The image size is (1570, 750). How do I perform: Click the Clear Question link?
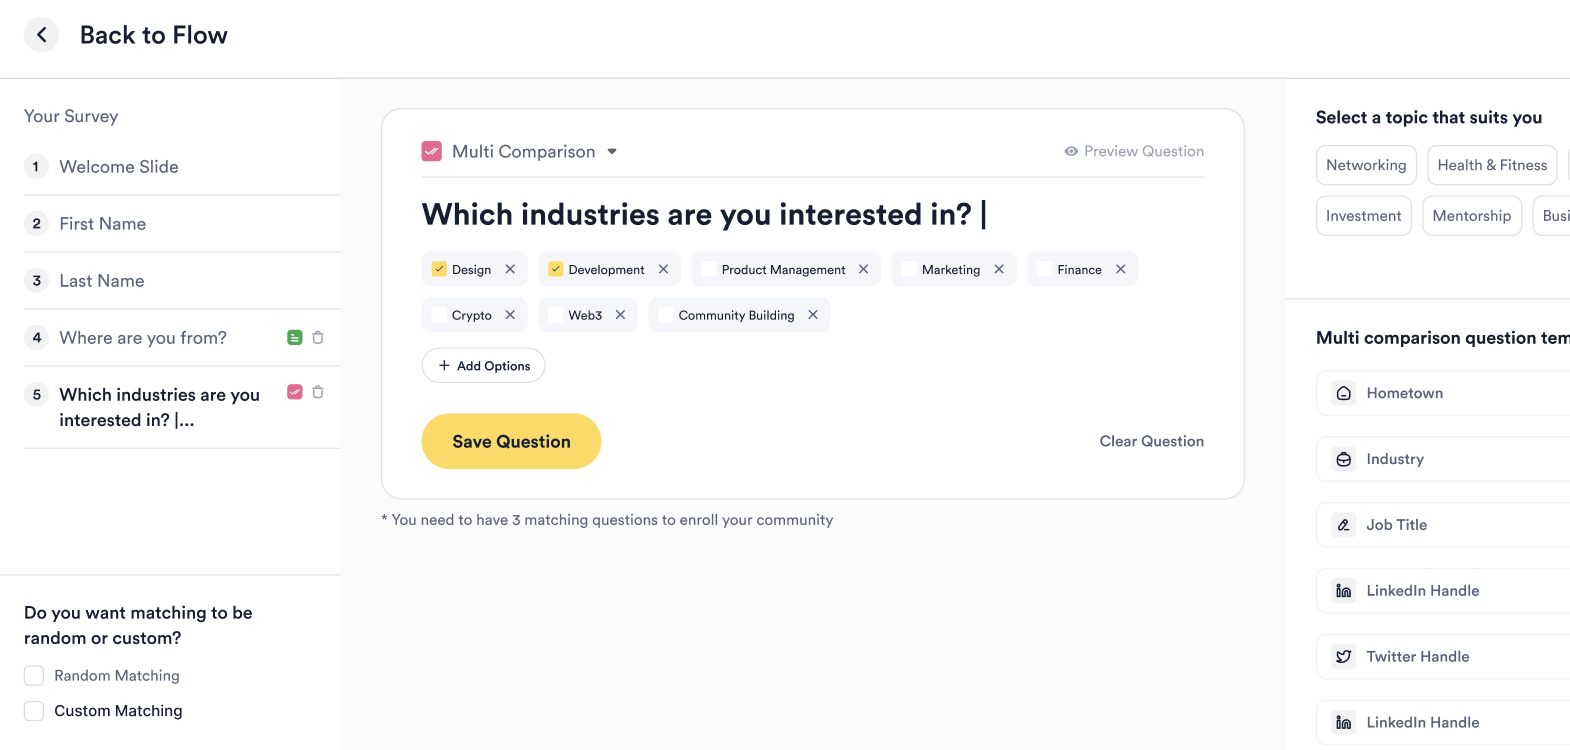click(1151, 441)
